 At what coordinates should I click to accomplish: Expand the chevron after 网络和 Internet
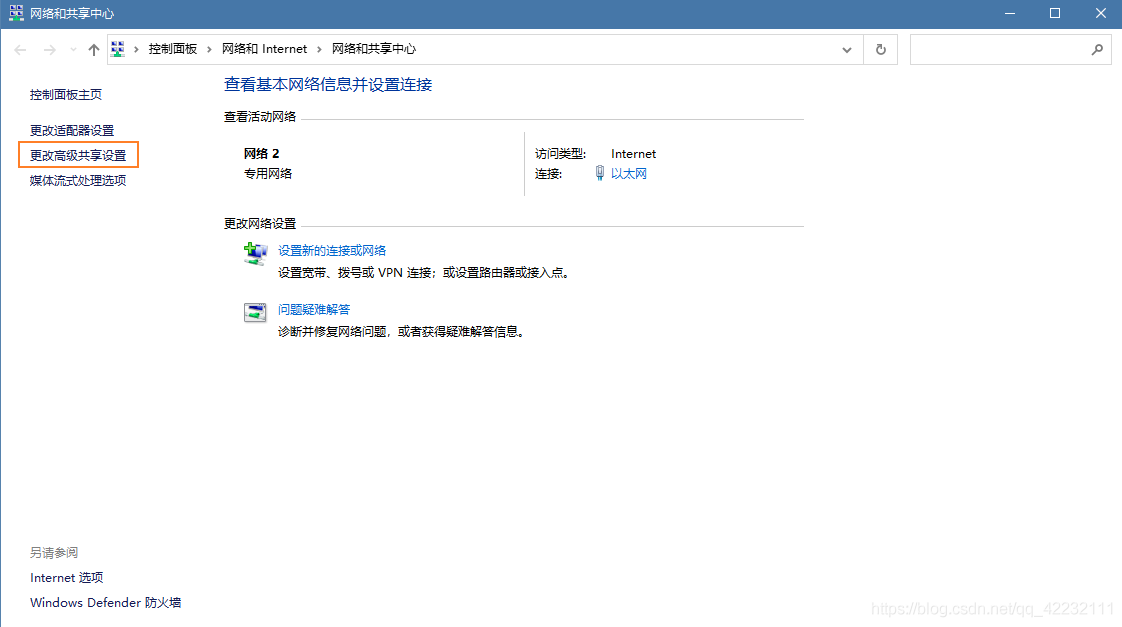pos(319,49)
